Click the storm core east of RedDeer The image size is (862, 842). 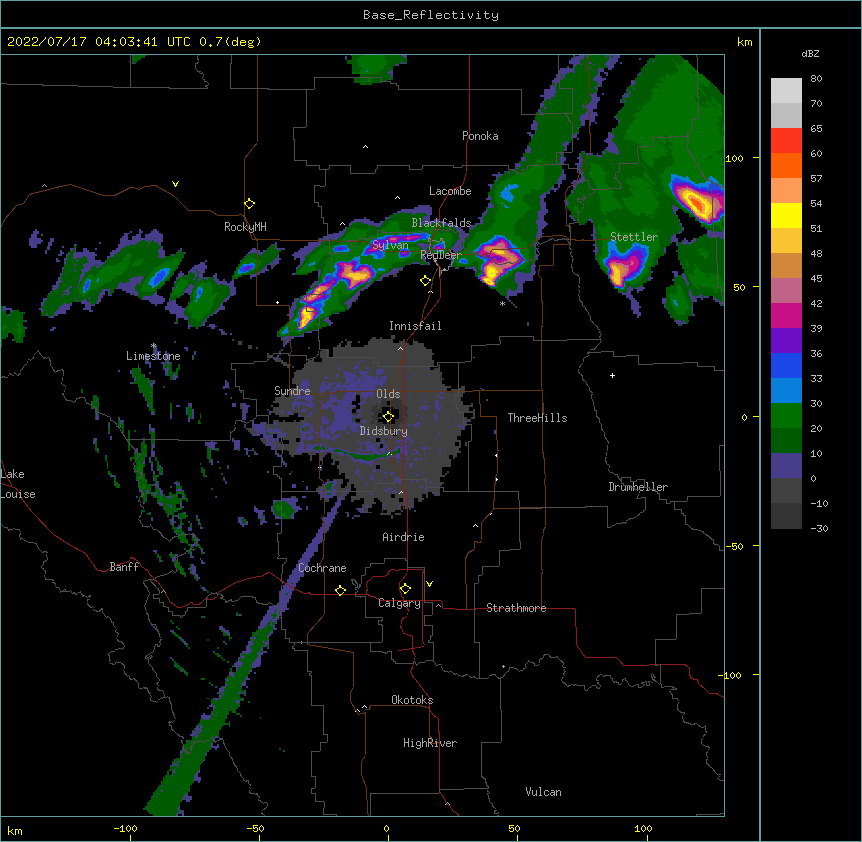coord(496,260)
